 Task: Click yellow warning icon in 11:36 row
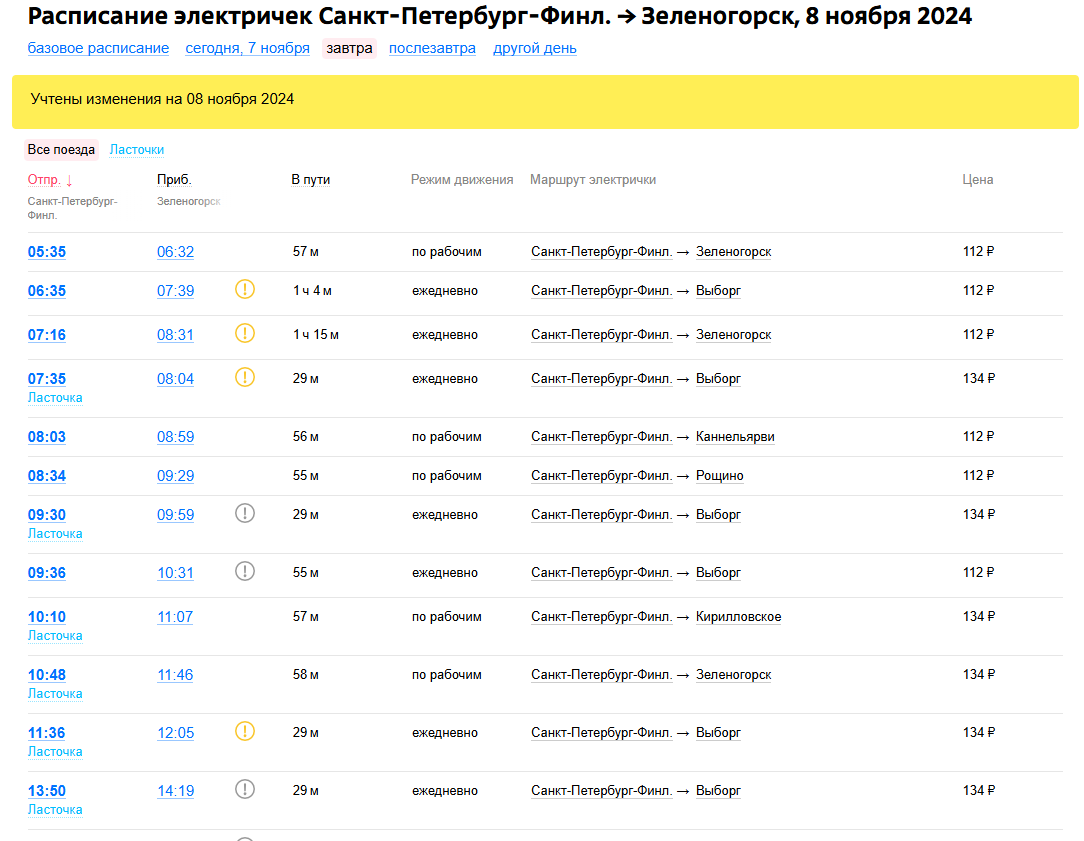click(x=245, y=731)
